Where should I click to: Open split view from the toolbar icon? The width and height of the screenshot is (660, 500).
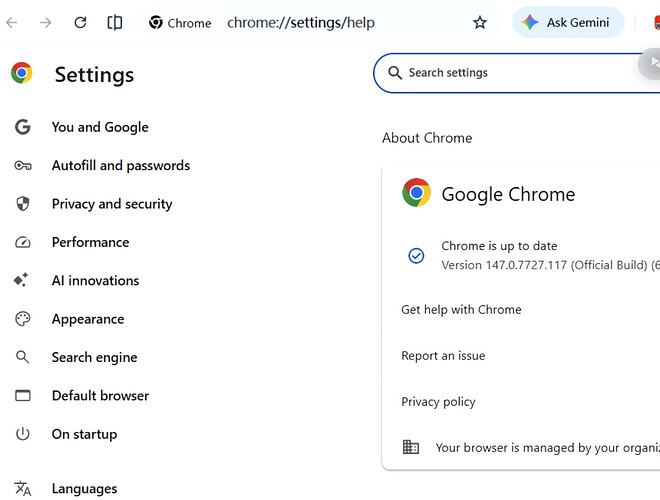(x=114, y=22)
